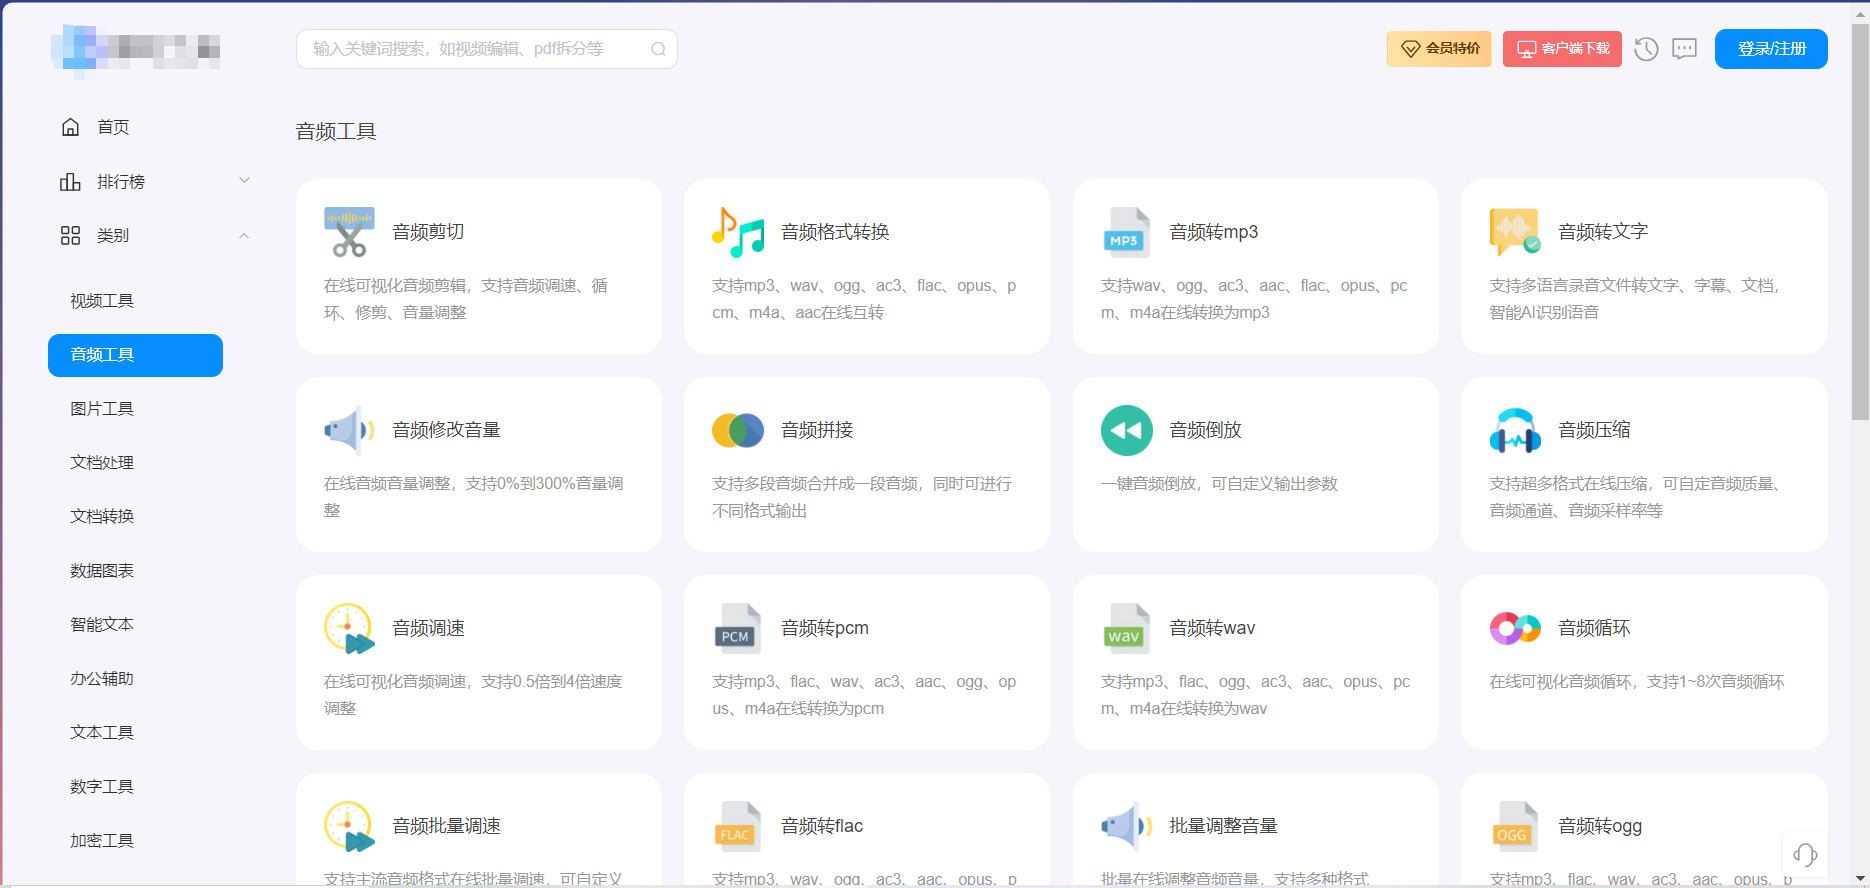Viewport: 1870px width, 888px height.
Task: Open 加密工具 category
Action: click(102, 841)
